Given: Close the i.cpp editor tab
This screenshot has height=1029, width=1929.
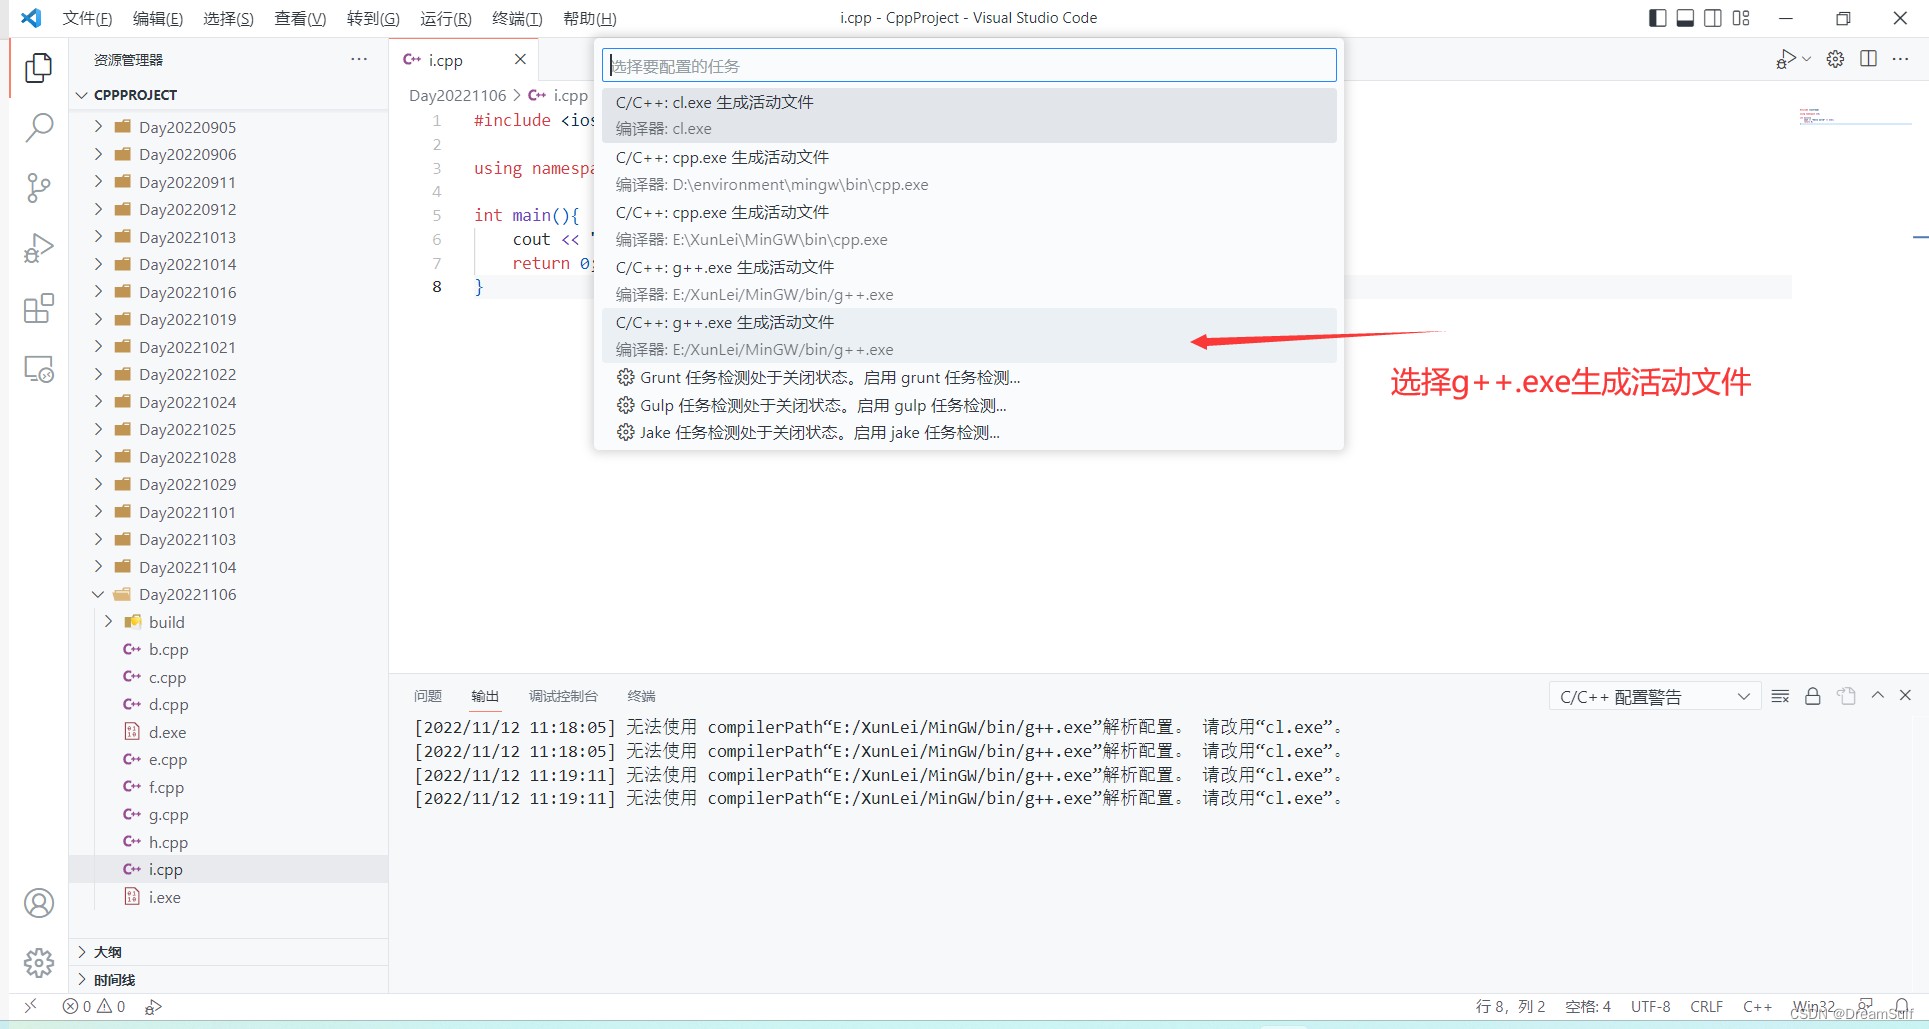Looking at the screenshot, I should (x=520, y=59).
